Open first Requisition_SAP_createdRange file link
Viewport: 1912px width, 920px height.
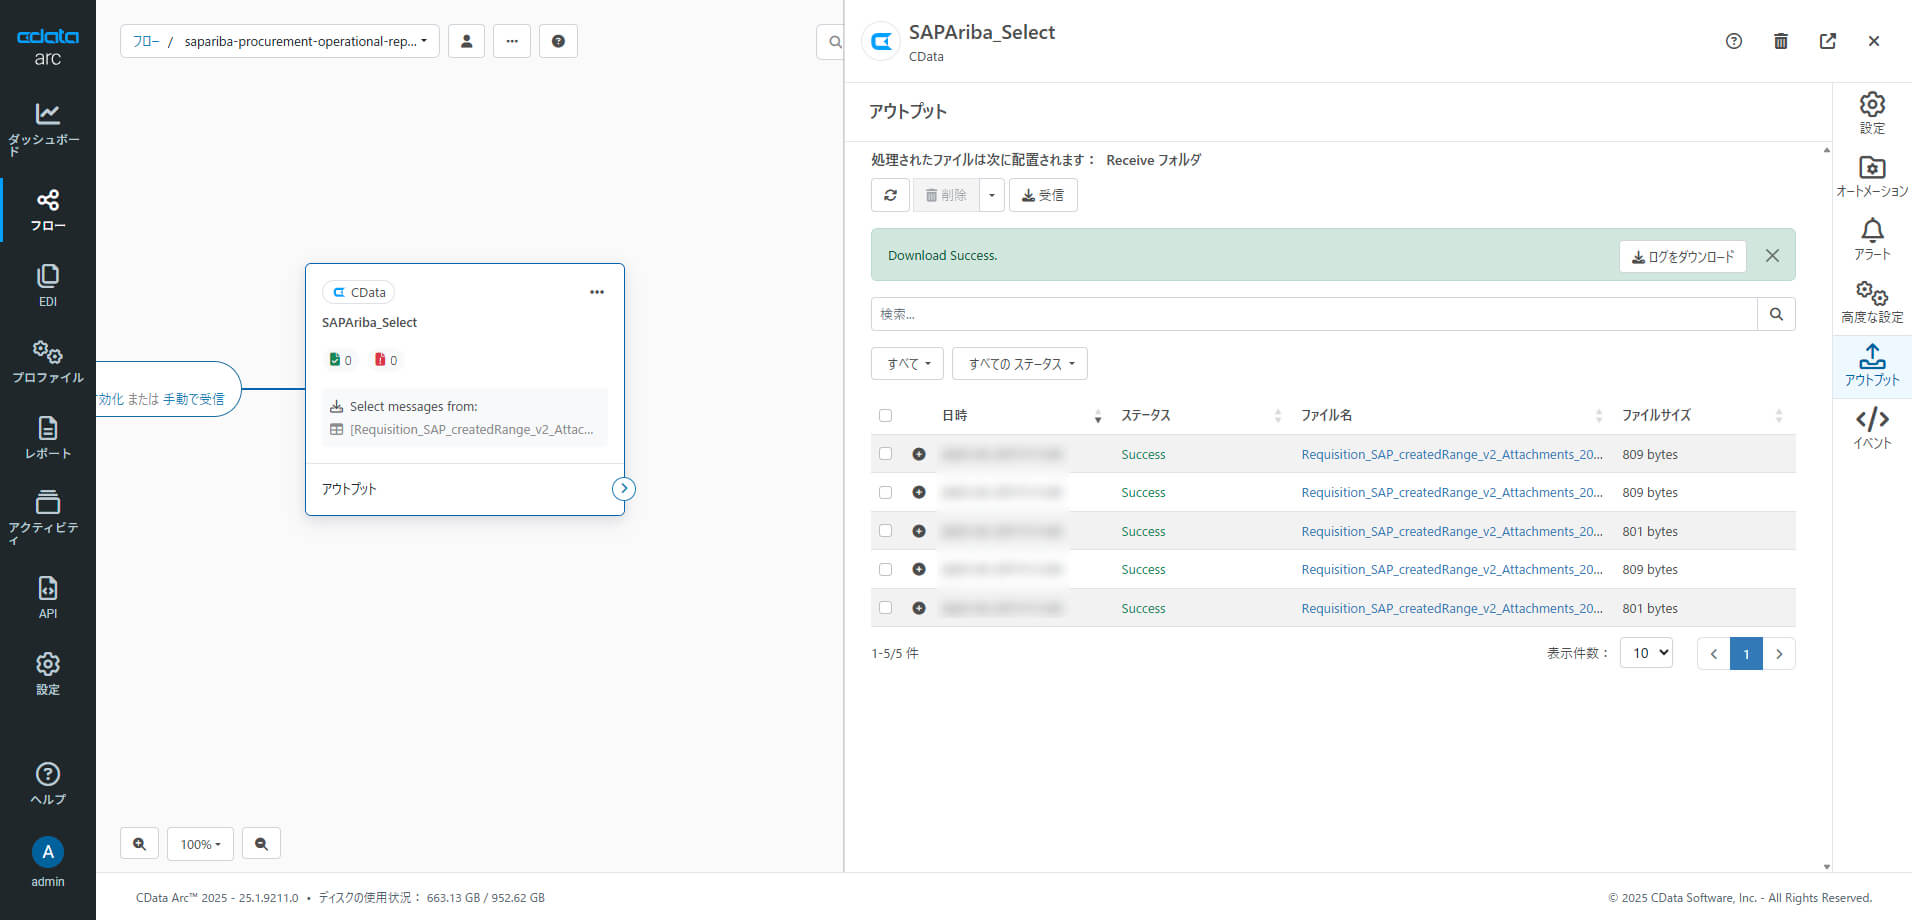(1452, 454)
